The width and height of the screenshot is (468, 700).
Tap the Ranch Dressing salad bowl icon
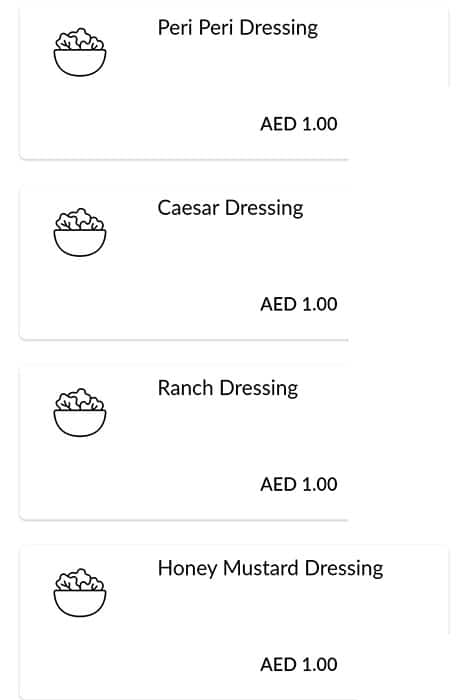[80, 412]
